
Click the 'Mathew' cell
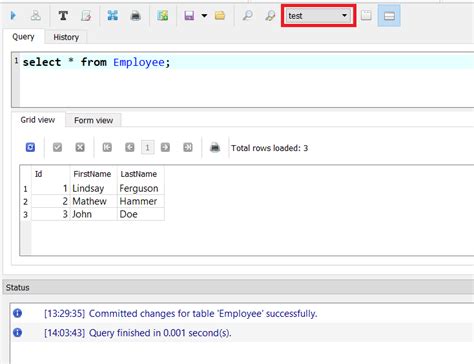pos(93,201)
